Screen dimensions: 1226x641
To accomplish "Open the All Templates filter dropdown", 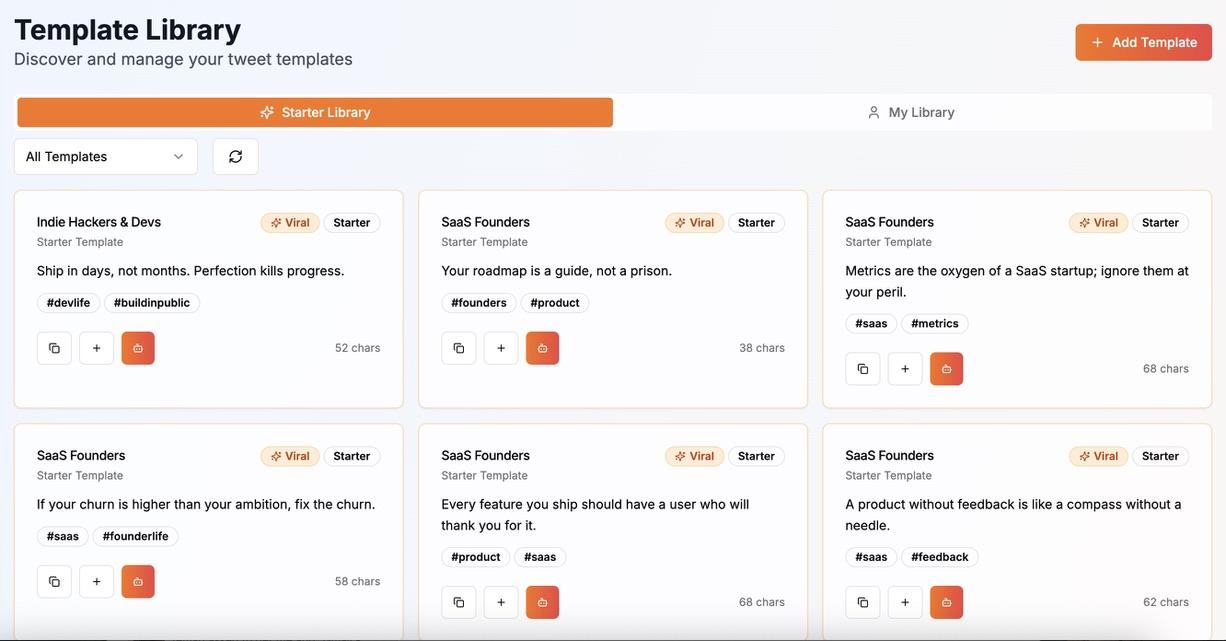I will (105, 157).
